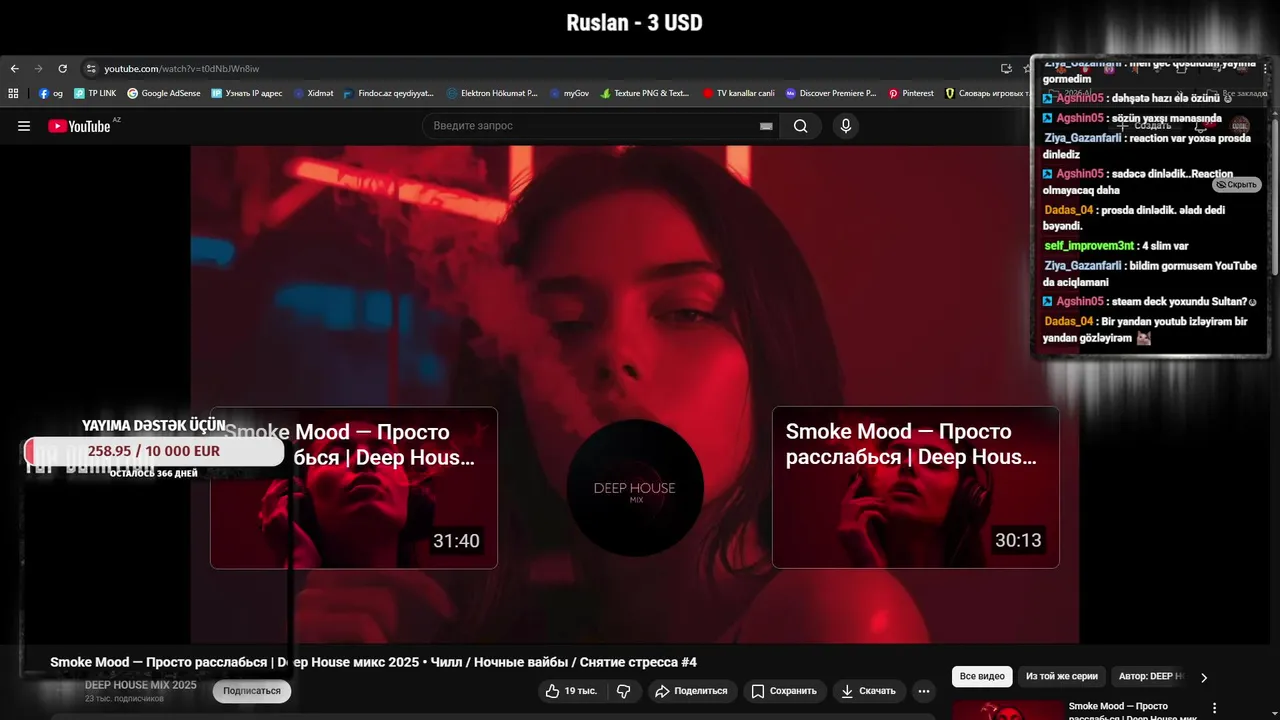Open the suggested Smoke Mood video thumbnail
This screenshot has width=1280, height=720.
tap(1006, 709)
